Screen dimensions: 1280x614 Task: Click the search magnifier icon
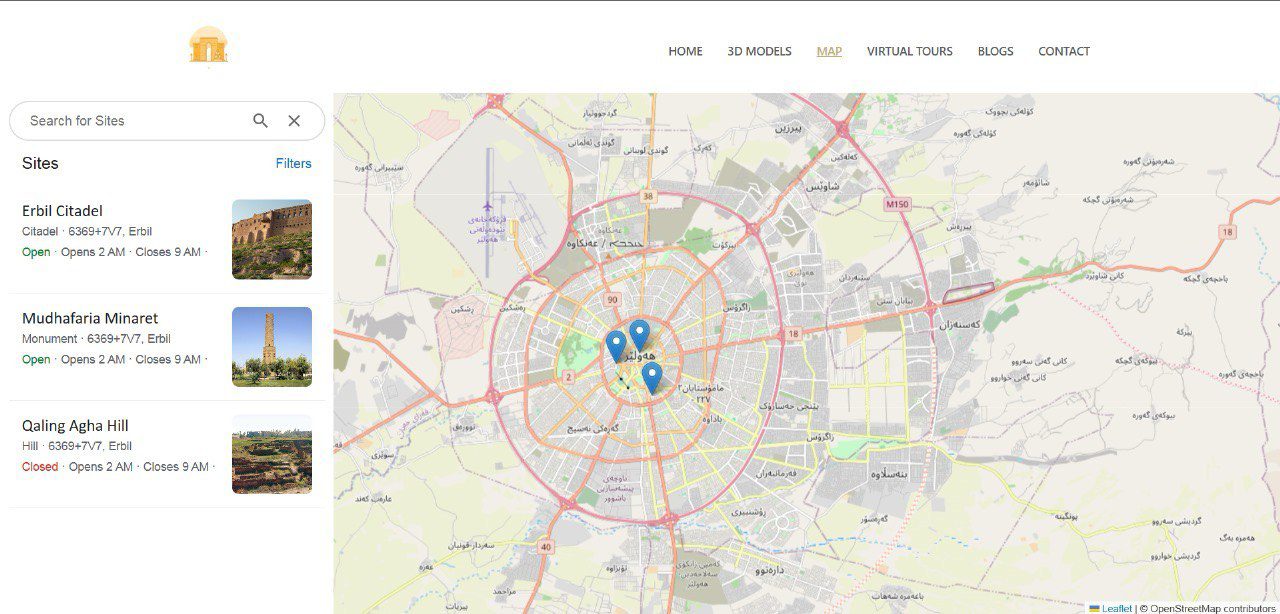pos(260,120)
